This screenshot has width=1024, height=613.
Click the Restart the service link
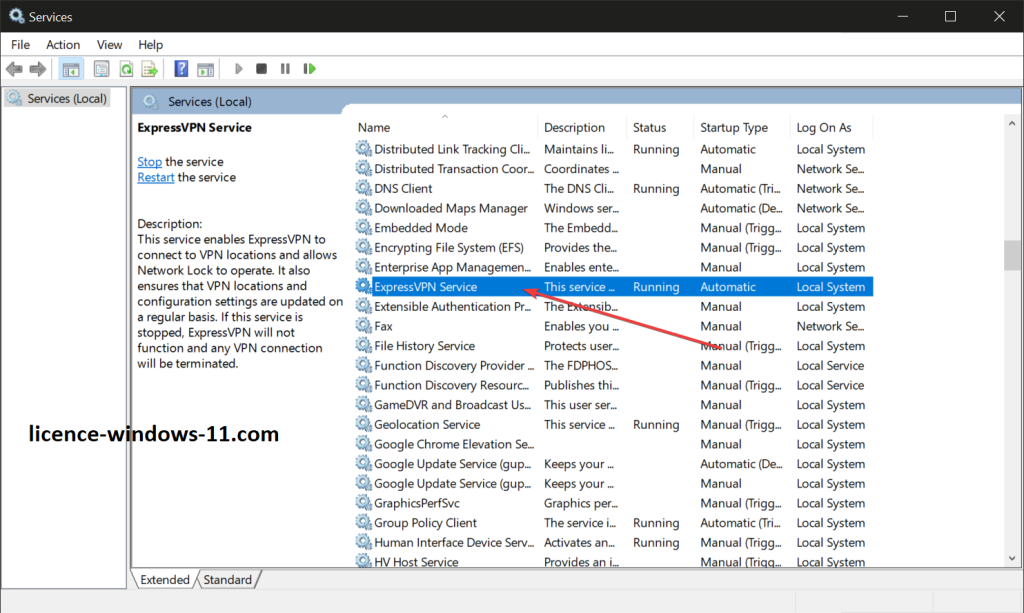coord(155,178)
